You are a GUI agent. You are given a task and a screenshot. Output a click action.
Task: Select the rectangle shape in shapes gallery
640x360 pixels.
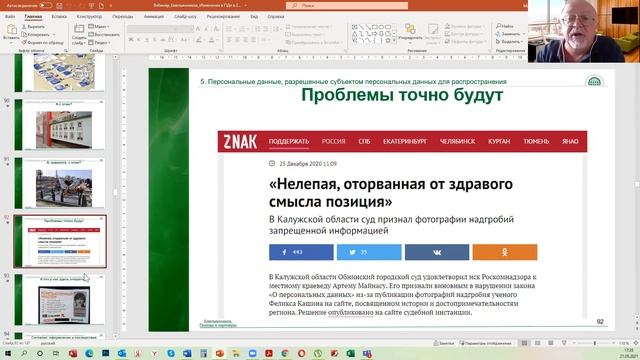(x=374, y=27)
